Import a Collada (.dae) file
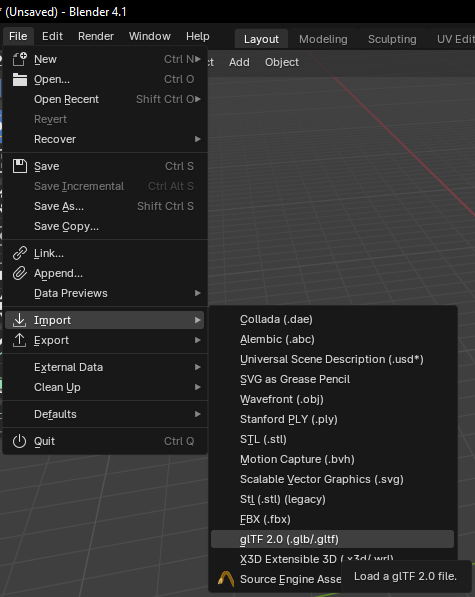The width and height of the screenshot is (475, 597). pos(333,319)
